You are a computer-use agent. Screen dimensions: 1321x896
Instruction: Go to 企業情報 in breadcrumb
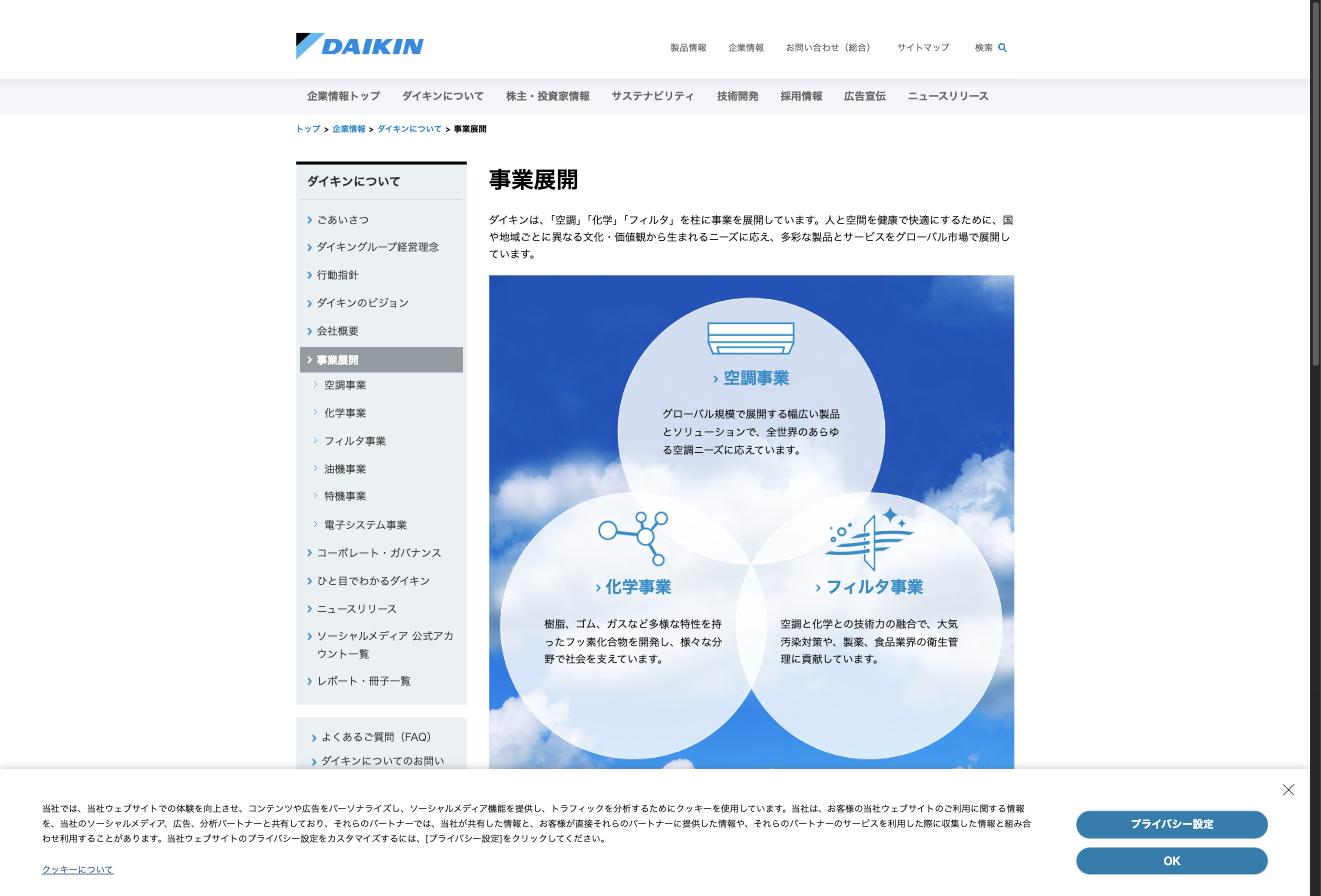point(349,129)
